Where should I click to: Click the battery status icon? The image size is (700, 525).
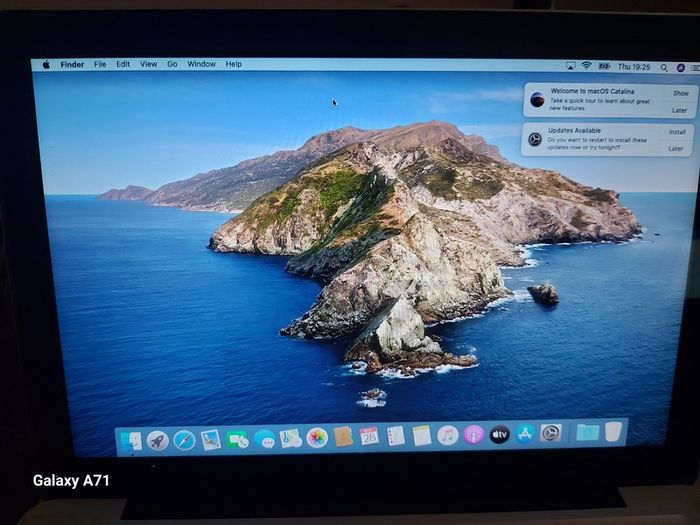point(604,67)
